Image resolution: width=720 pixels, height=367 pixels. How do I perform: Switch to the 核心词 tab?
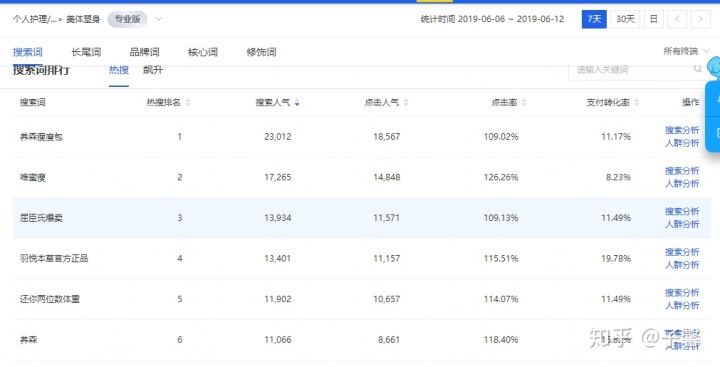click(x=202, y=52)
